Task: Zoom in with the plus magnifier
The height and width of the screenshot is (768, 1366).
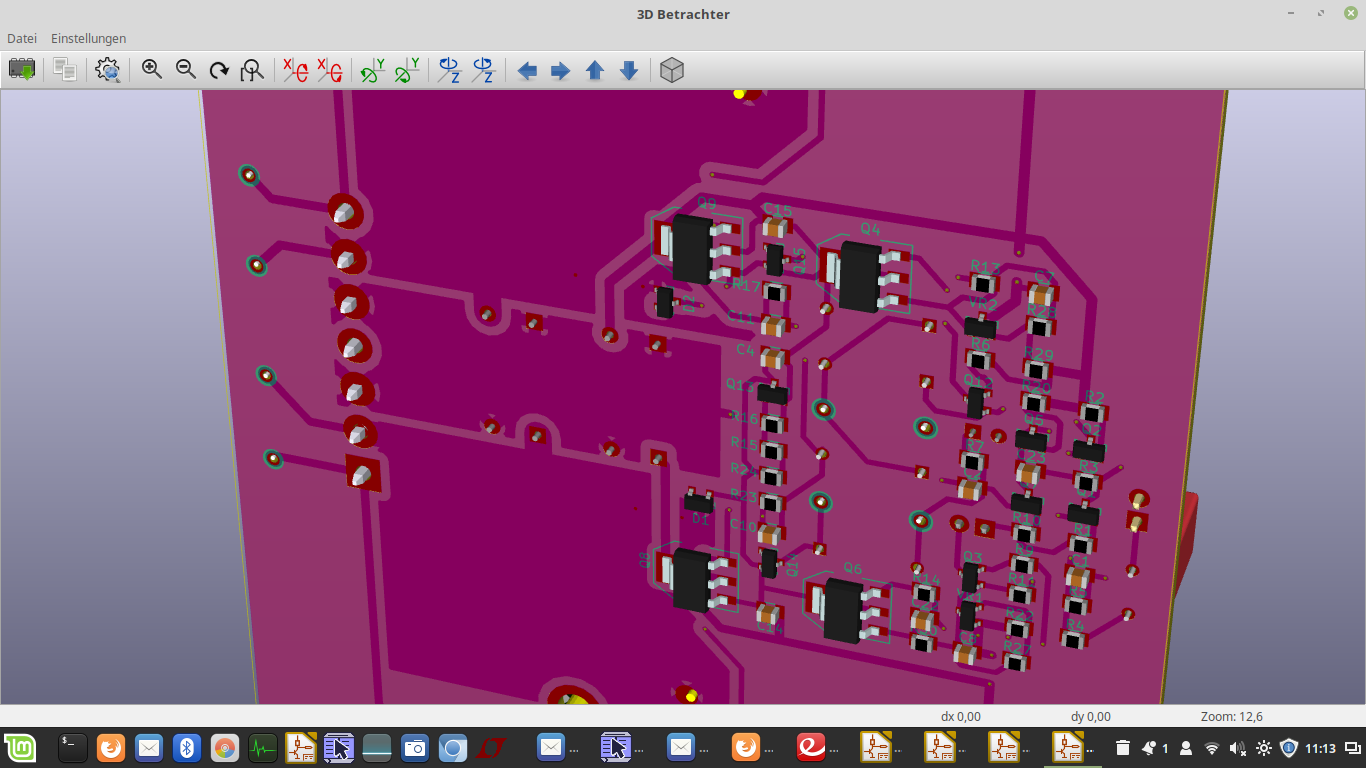Action: pyautogui.click(x=152, y=70)
